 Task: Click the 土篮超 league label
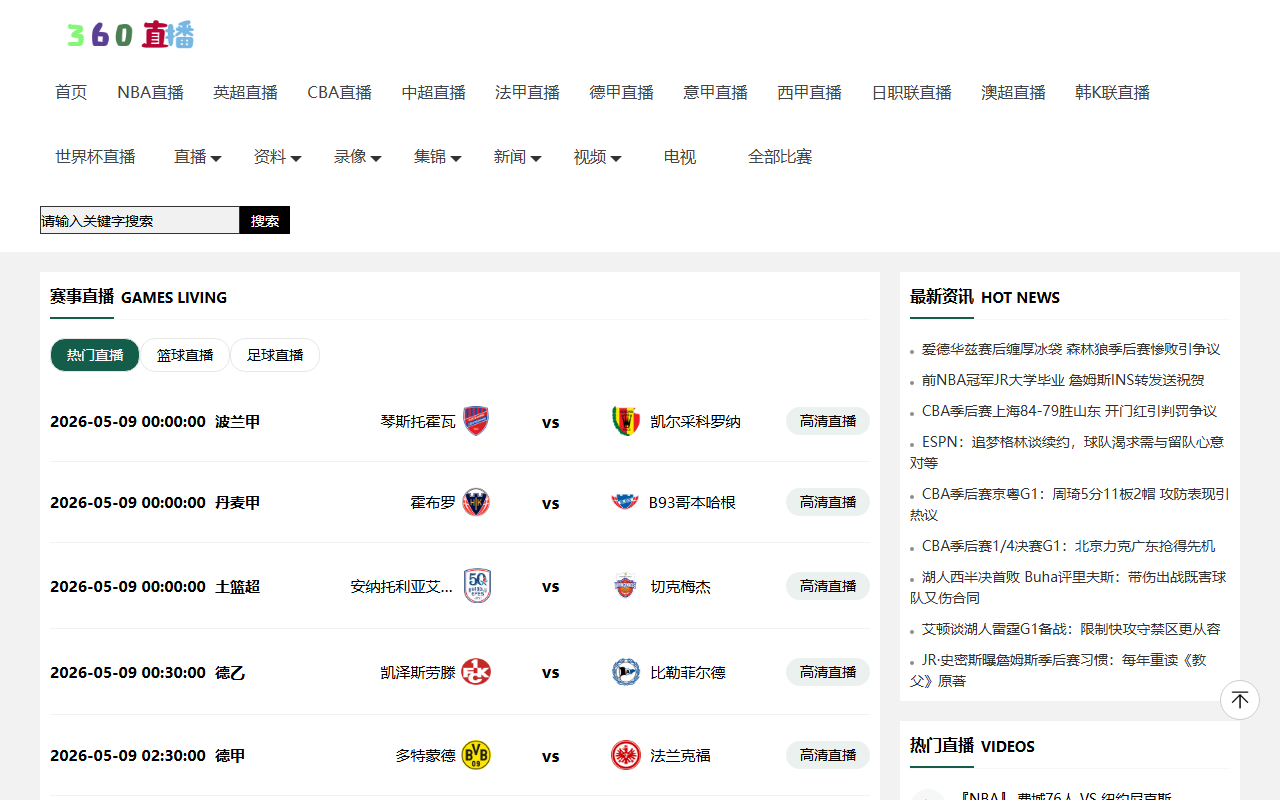pyautogui.click(x=237, y=587)
